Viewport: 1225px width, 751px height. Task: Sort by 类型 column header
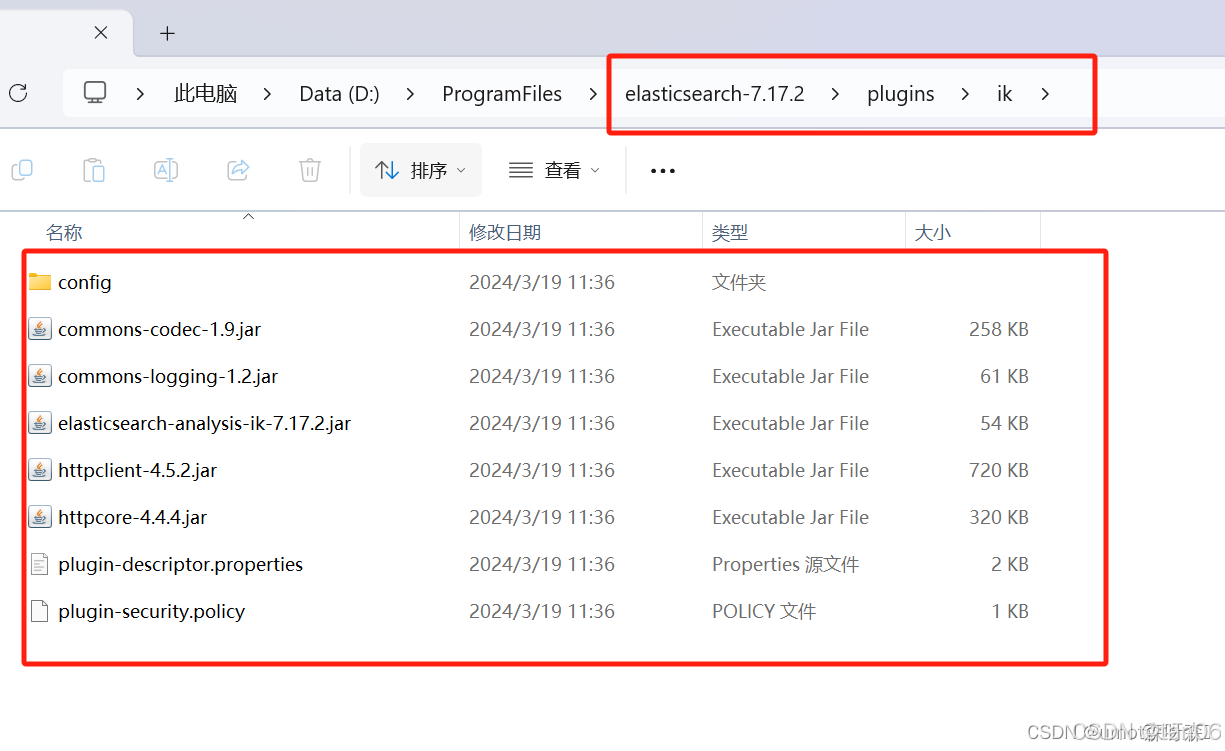(730, 232)
